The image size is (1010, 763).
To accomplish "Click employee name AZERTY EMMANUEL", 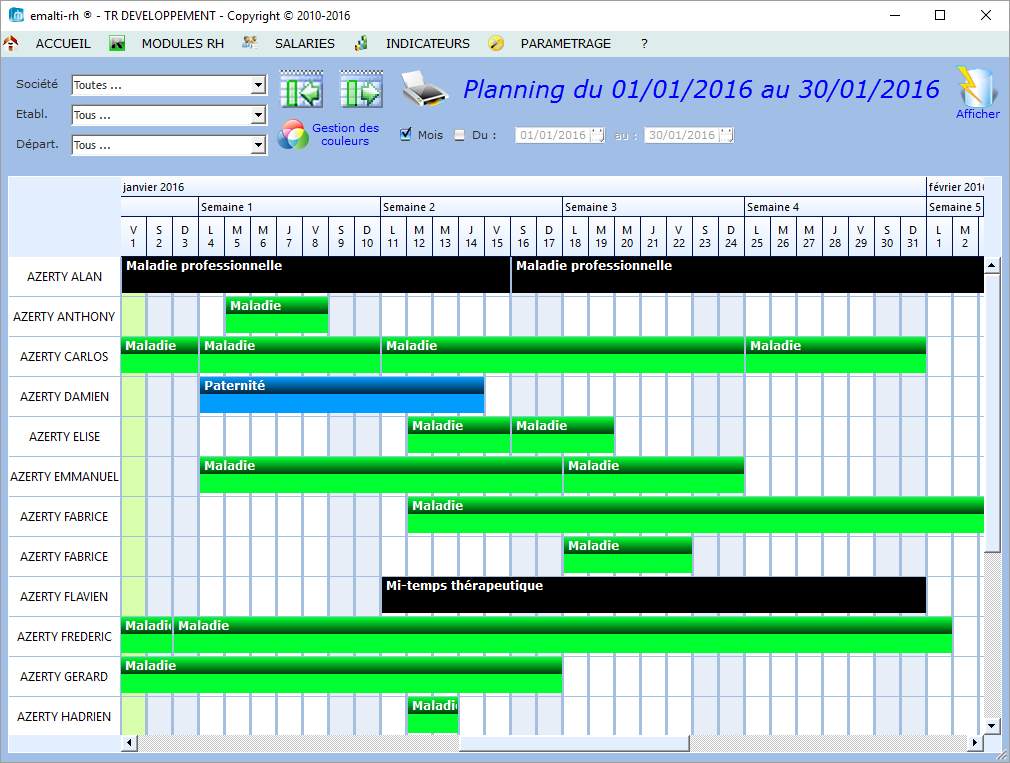I will click(x=64, y=476).
